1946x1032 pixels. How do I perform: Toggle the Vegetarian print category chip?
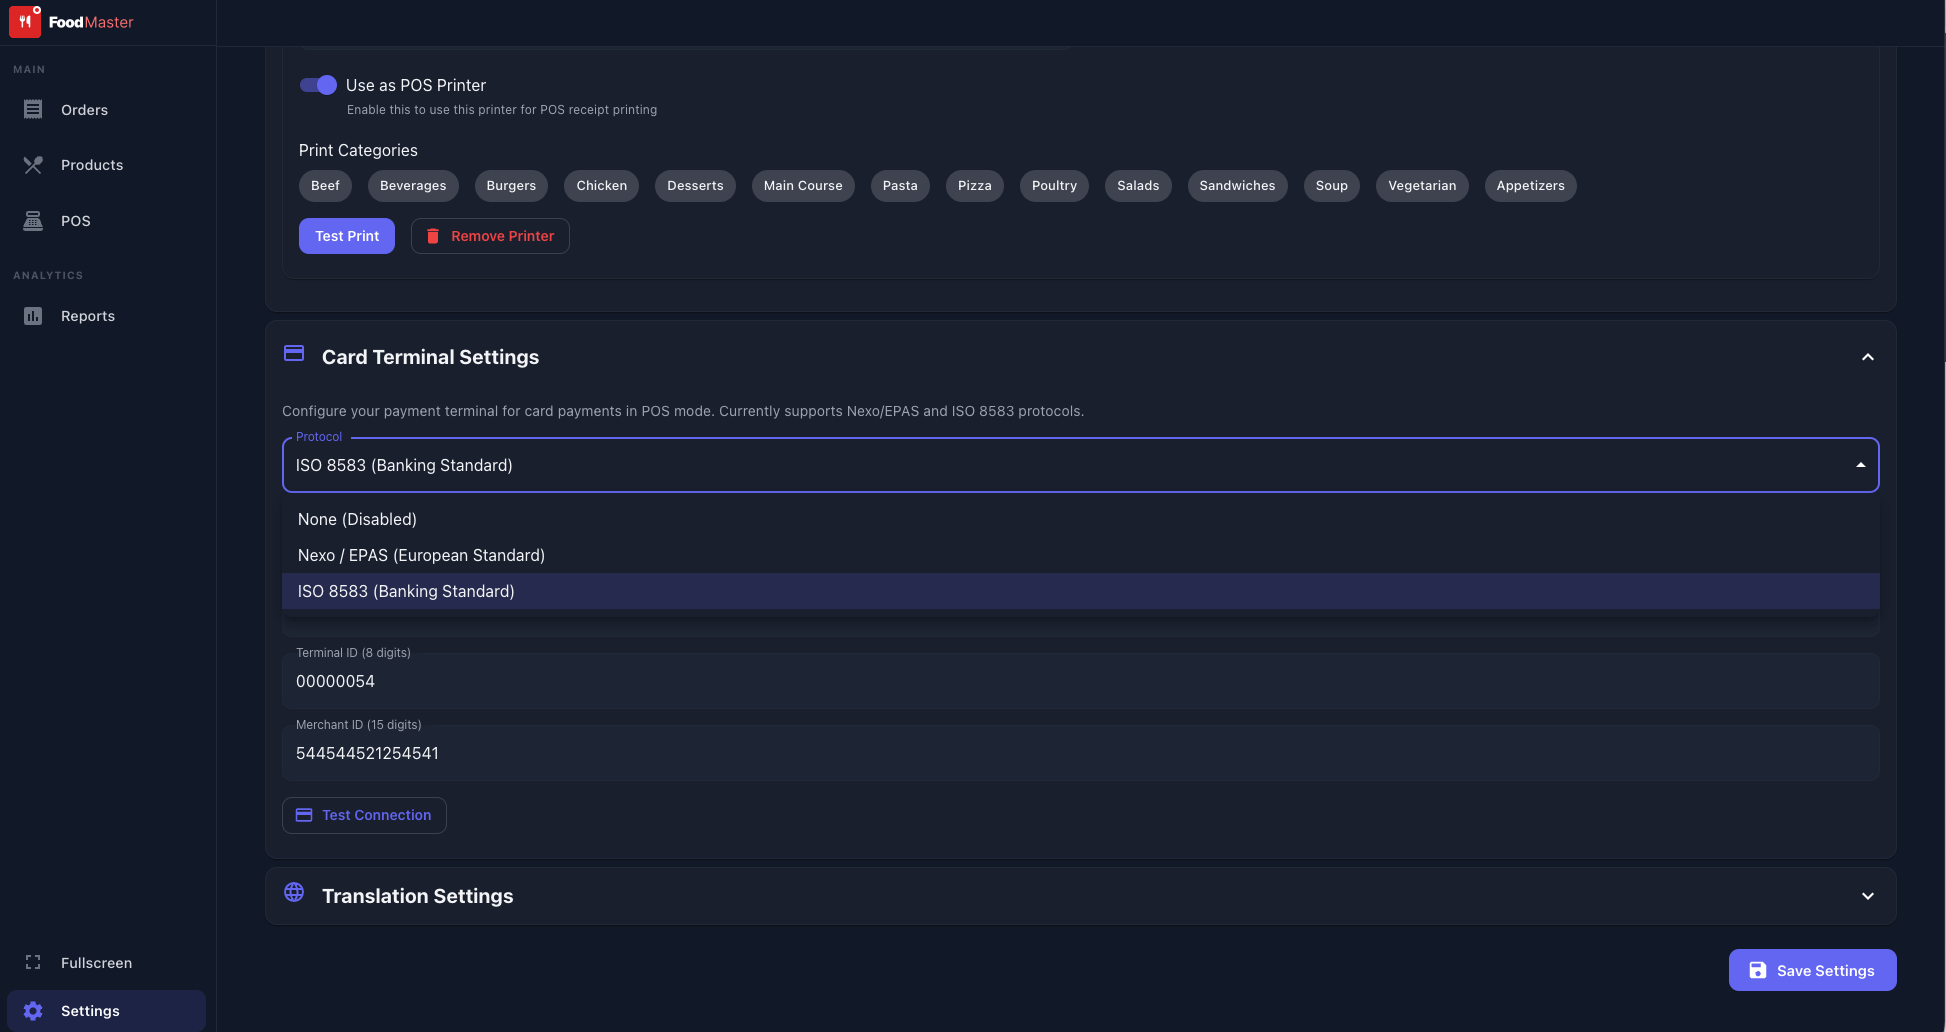click(x=1421, y=186)
